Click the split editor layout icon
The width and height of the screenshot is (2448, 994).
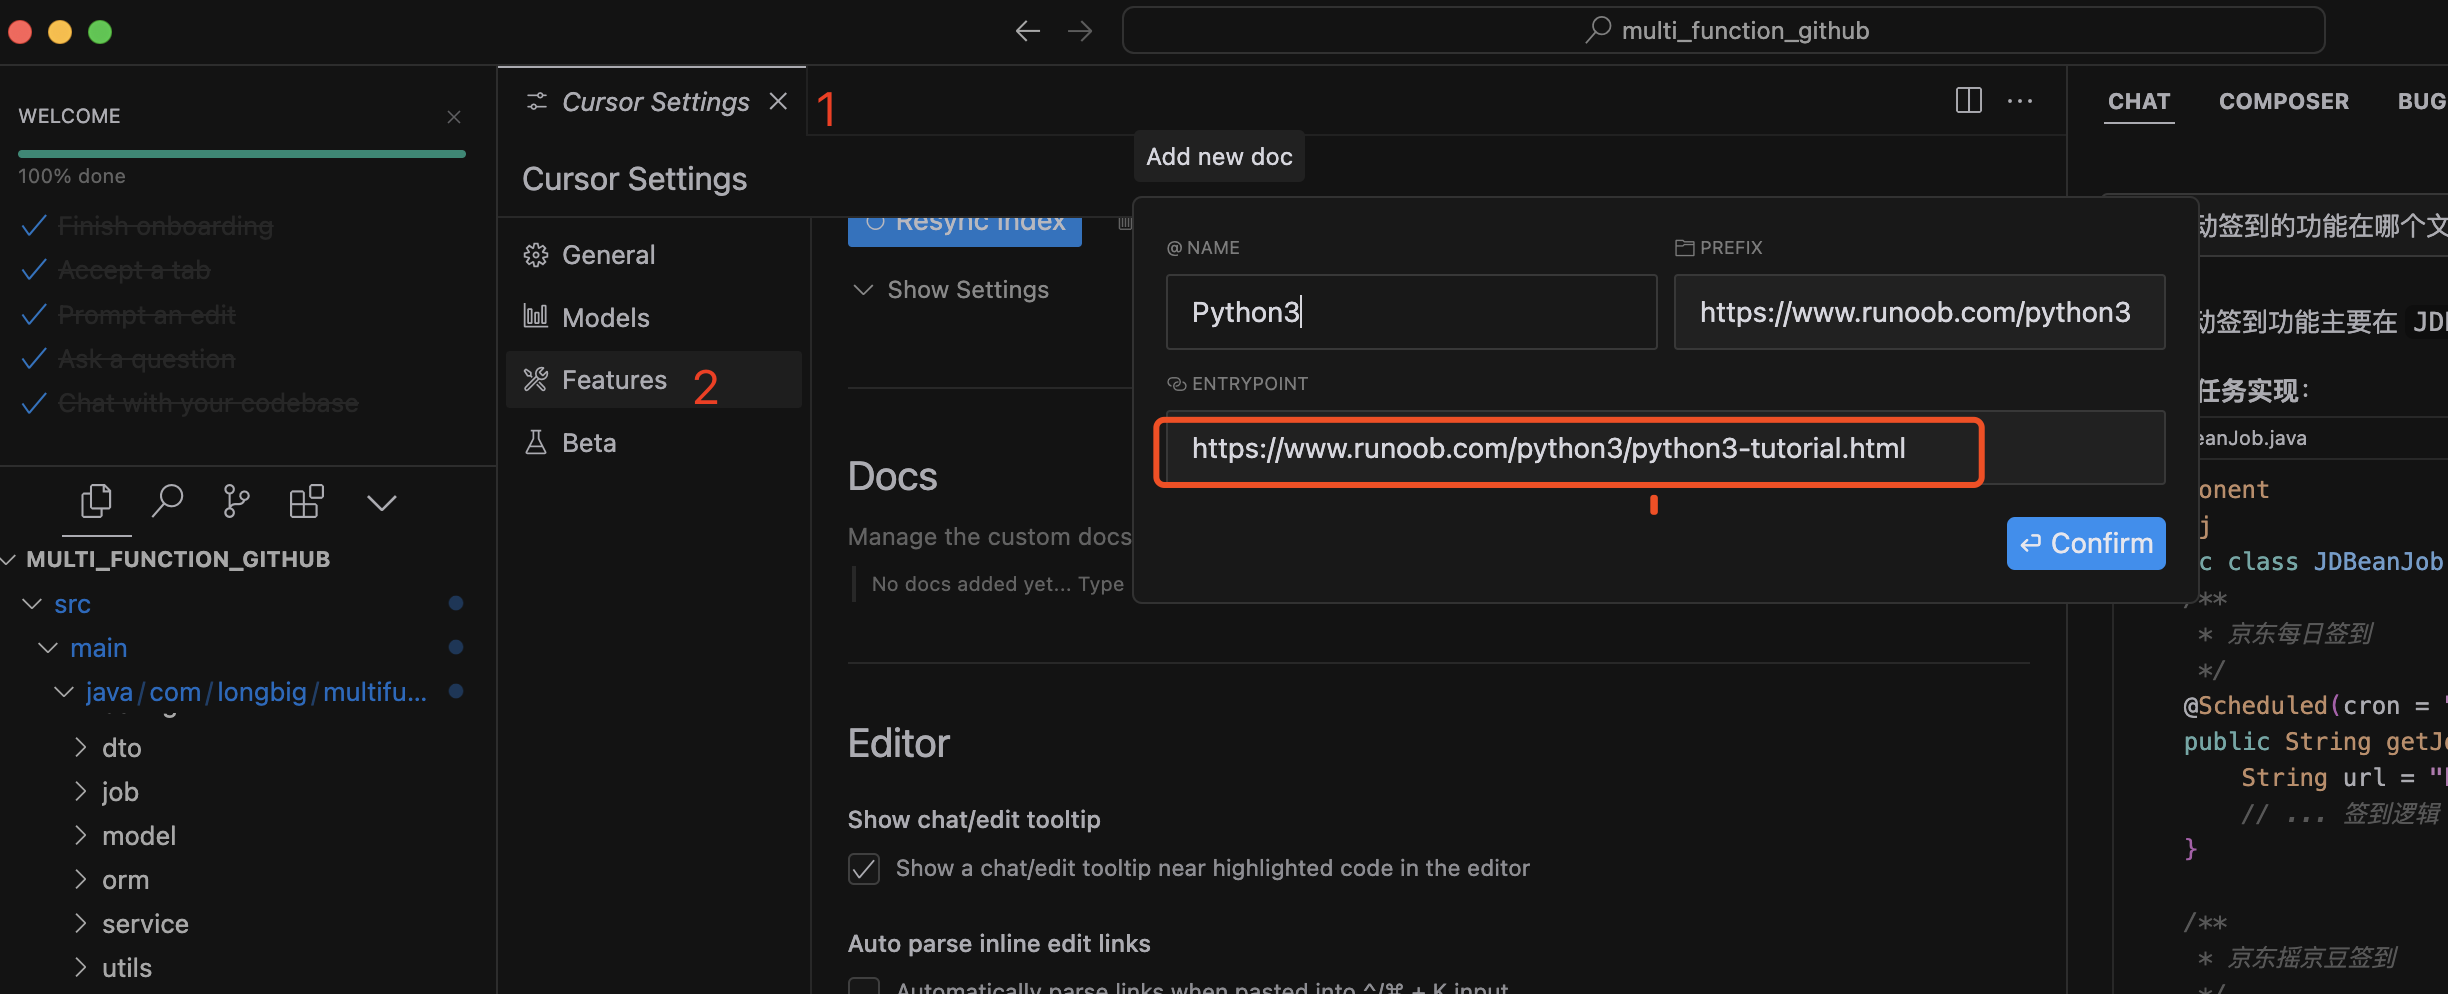pos(1968,101)
